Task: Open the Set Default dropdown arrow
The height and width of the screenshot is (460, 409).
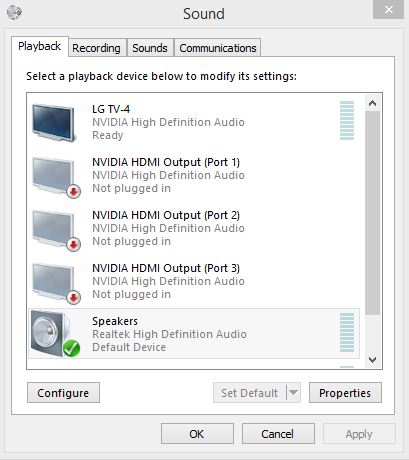Action: point(293,393)
